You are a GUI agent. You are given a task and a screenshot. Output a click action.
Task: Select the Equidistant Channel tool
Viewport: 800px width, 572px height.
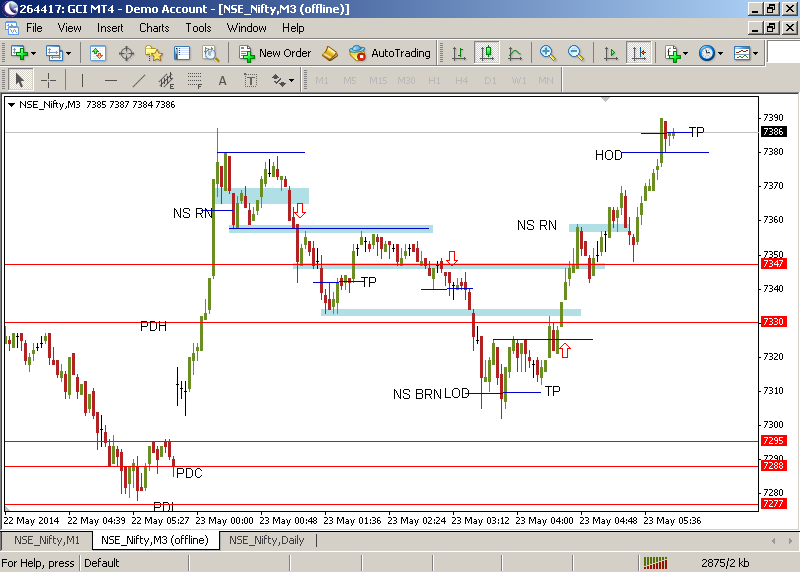coord(166,80)
